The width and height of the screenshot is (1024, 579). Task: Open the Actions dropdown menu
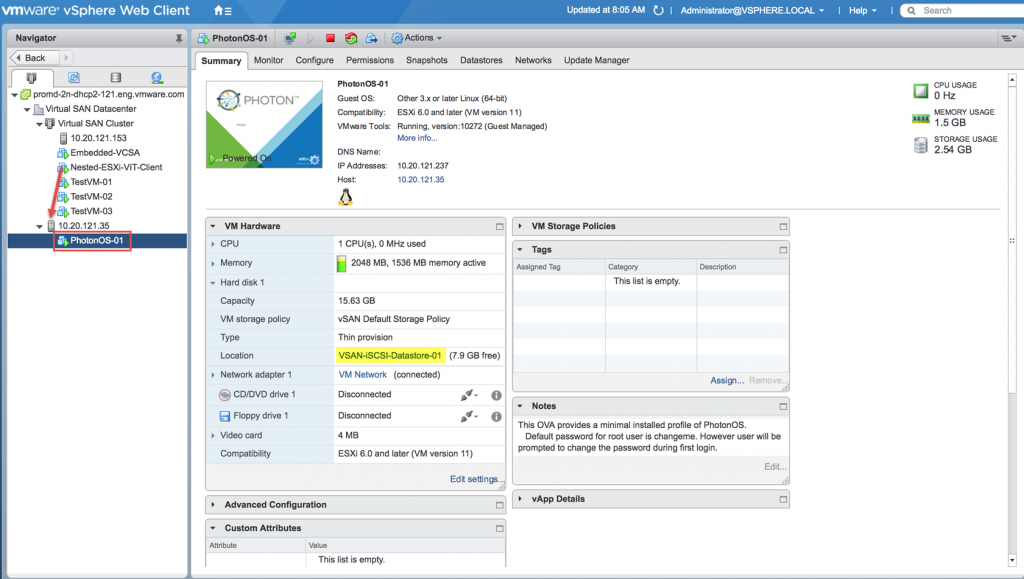(x=418, y=38)
